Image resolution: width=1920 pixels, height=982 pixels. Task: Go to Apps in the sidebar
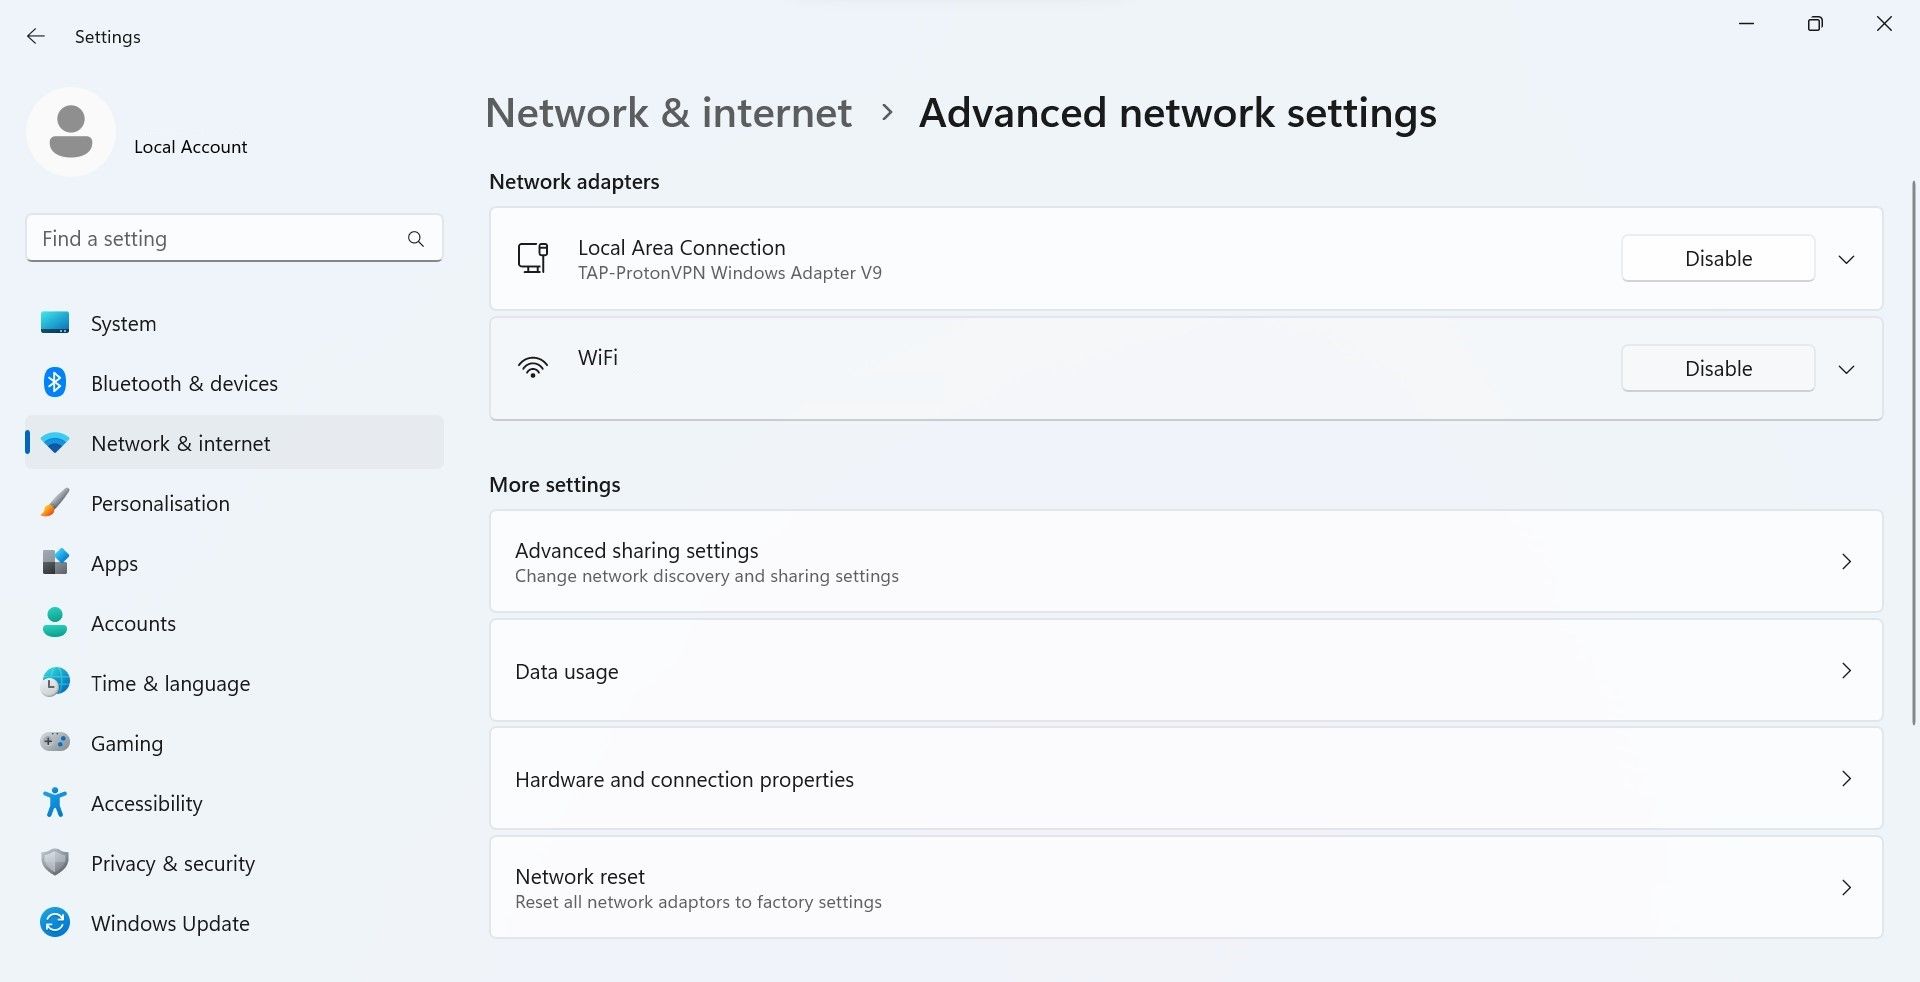pos(114,564)
